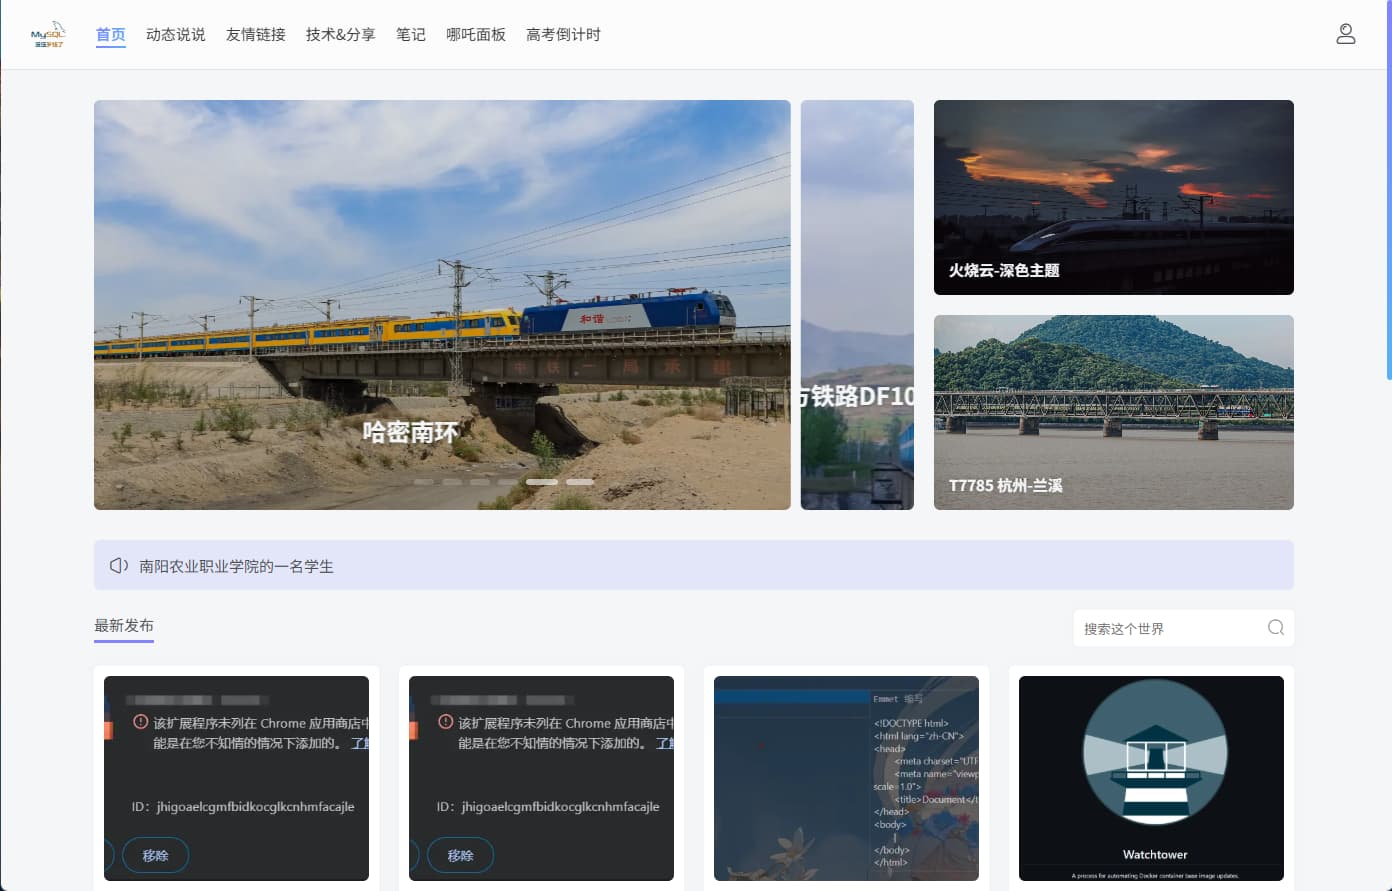Open the 友情链接 page

point(255,35)
